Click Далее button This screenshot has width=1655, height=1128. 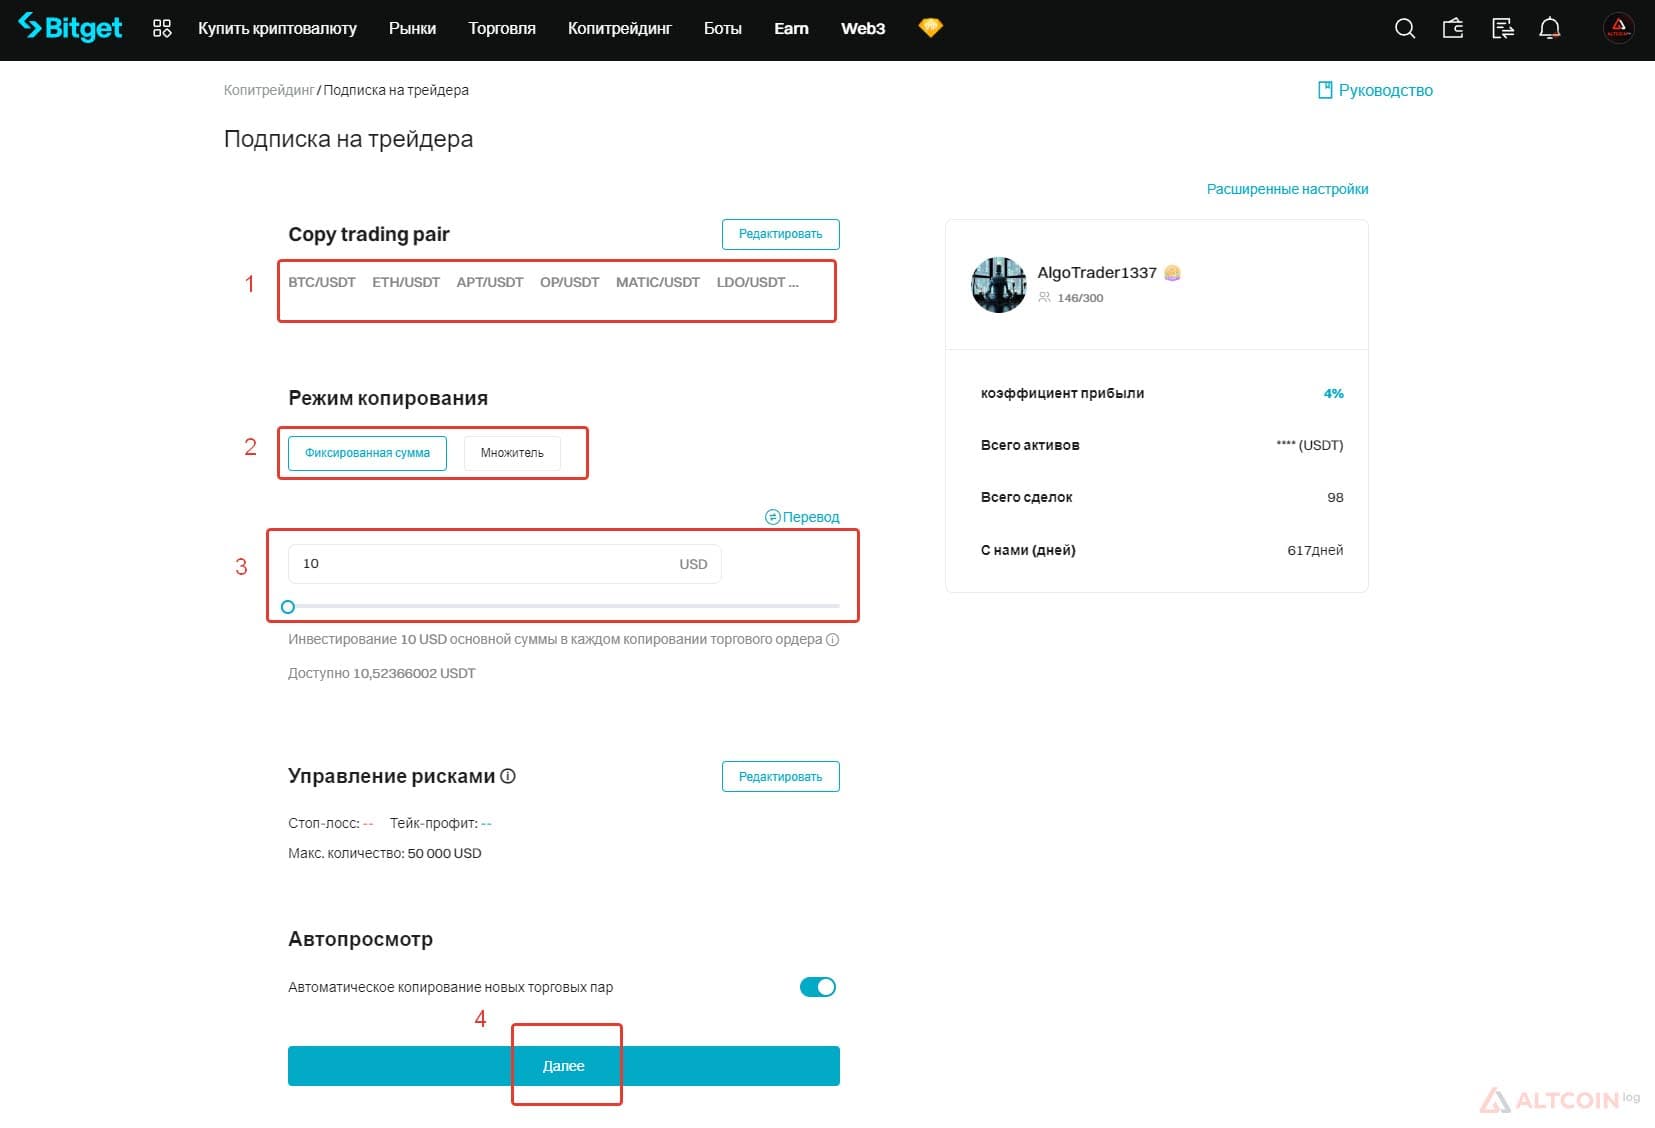pyautogui.click(x=564, y=1066)
